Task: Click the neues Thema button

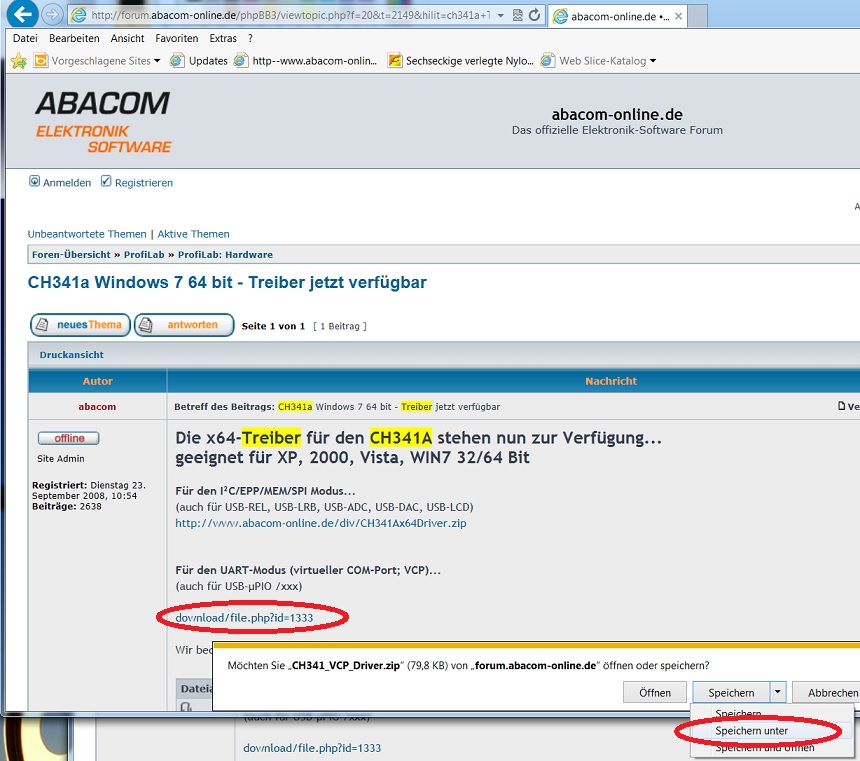Action: click(x=80, y=325)
